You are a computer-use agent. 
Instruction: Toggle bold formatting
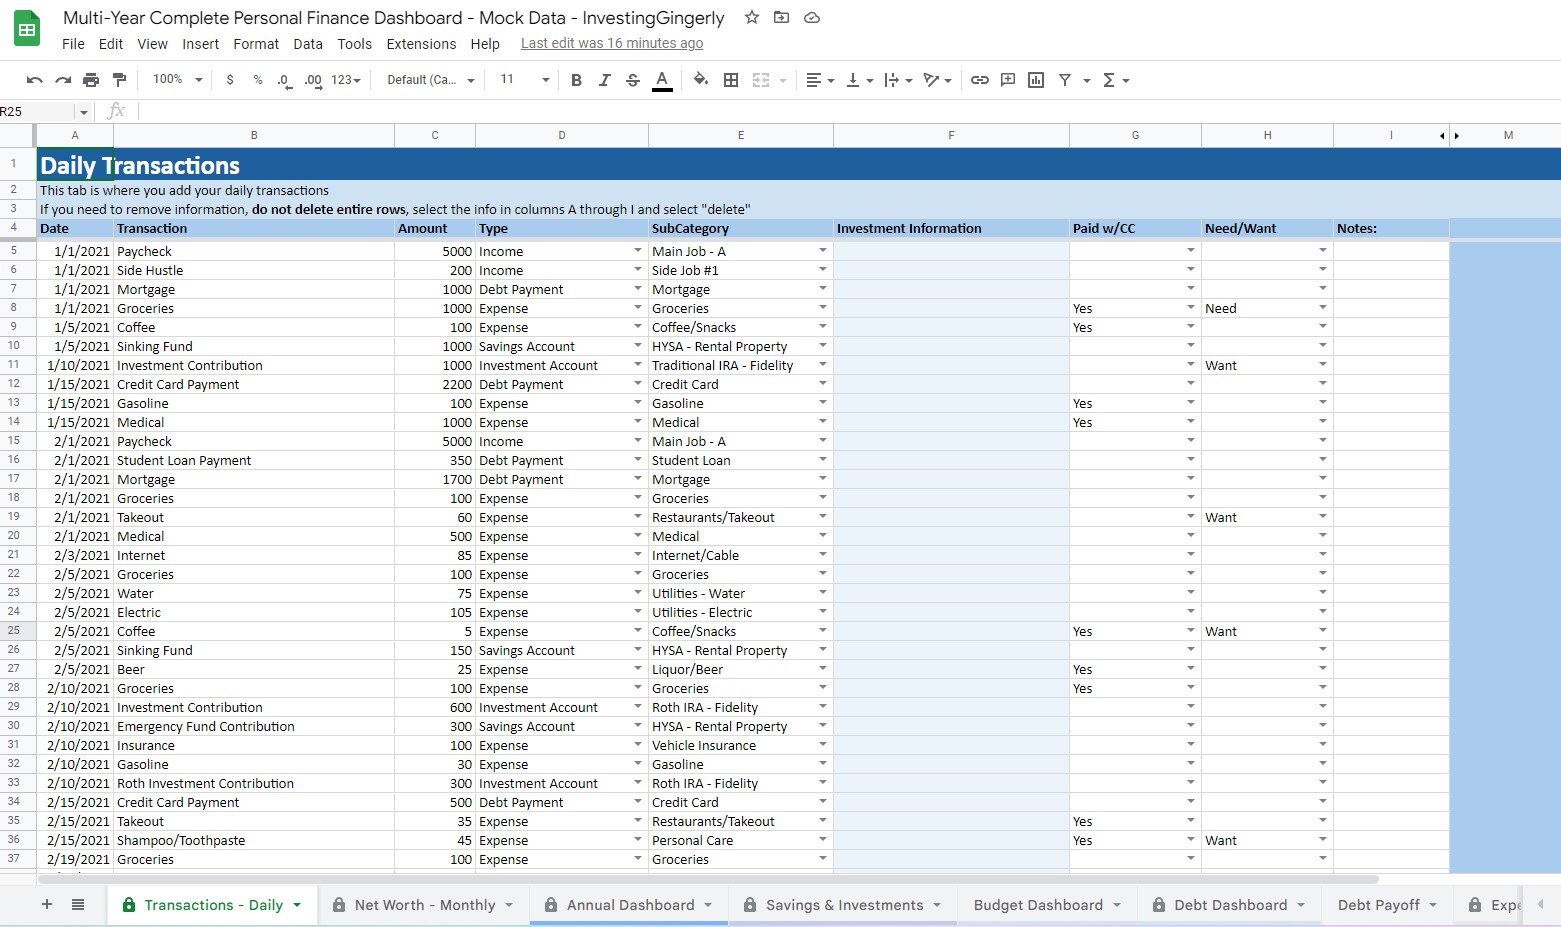coord(576,80)
